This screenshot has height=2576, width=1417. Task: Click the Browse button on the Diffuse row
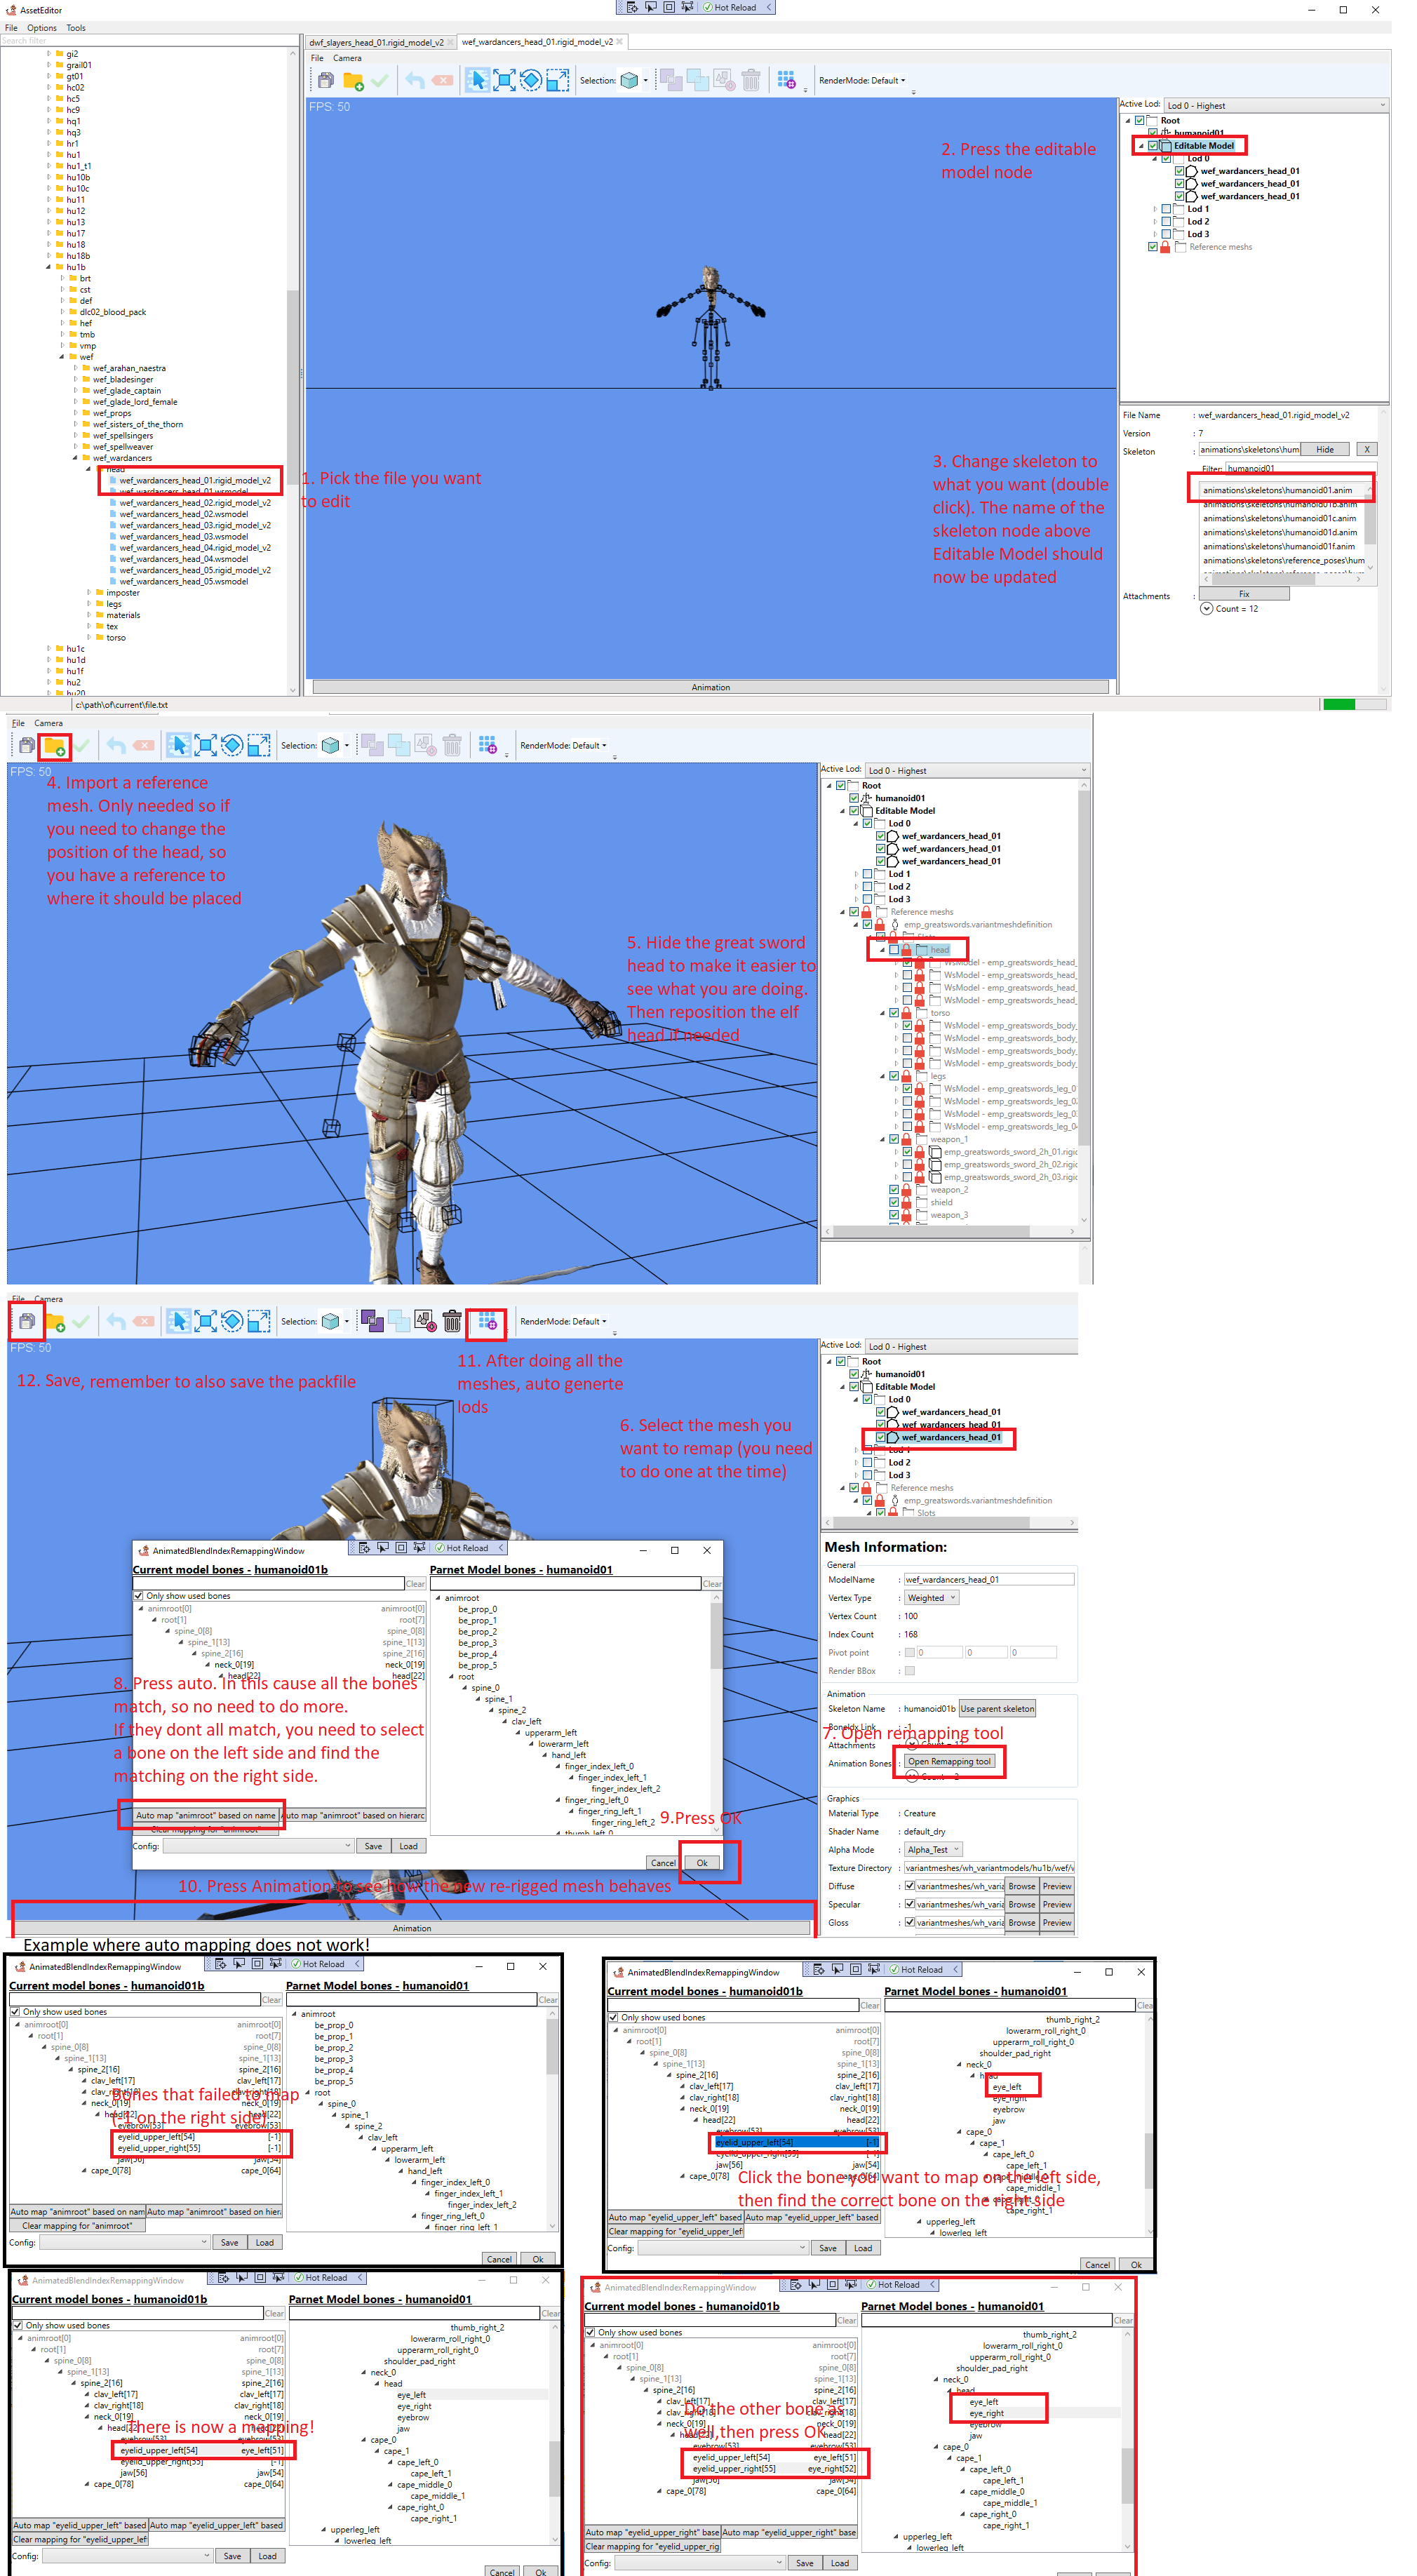tap(1021, 1886)
